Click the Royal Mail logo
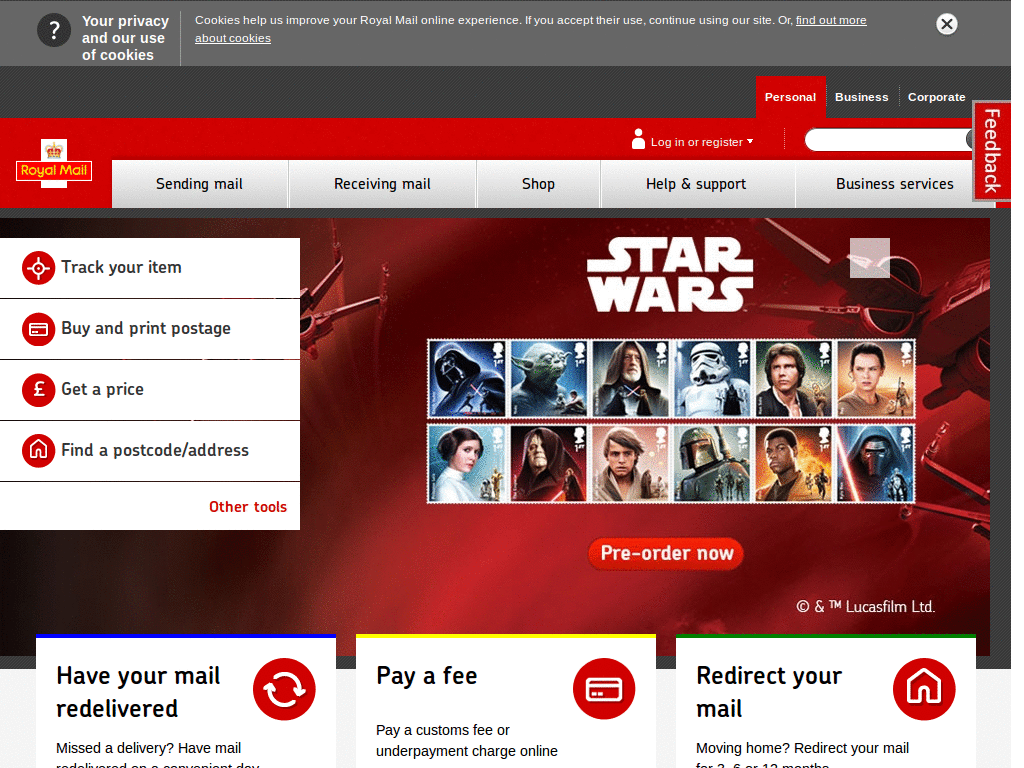This screenshot has height=768, width=1024. coord(54,164)
